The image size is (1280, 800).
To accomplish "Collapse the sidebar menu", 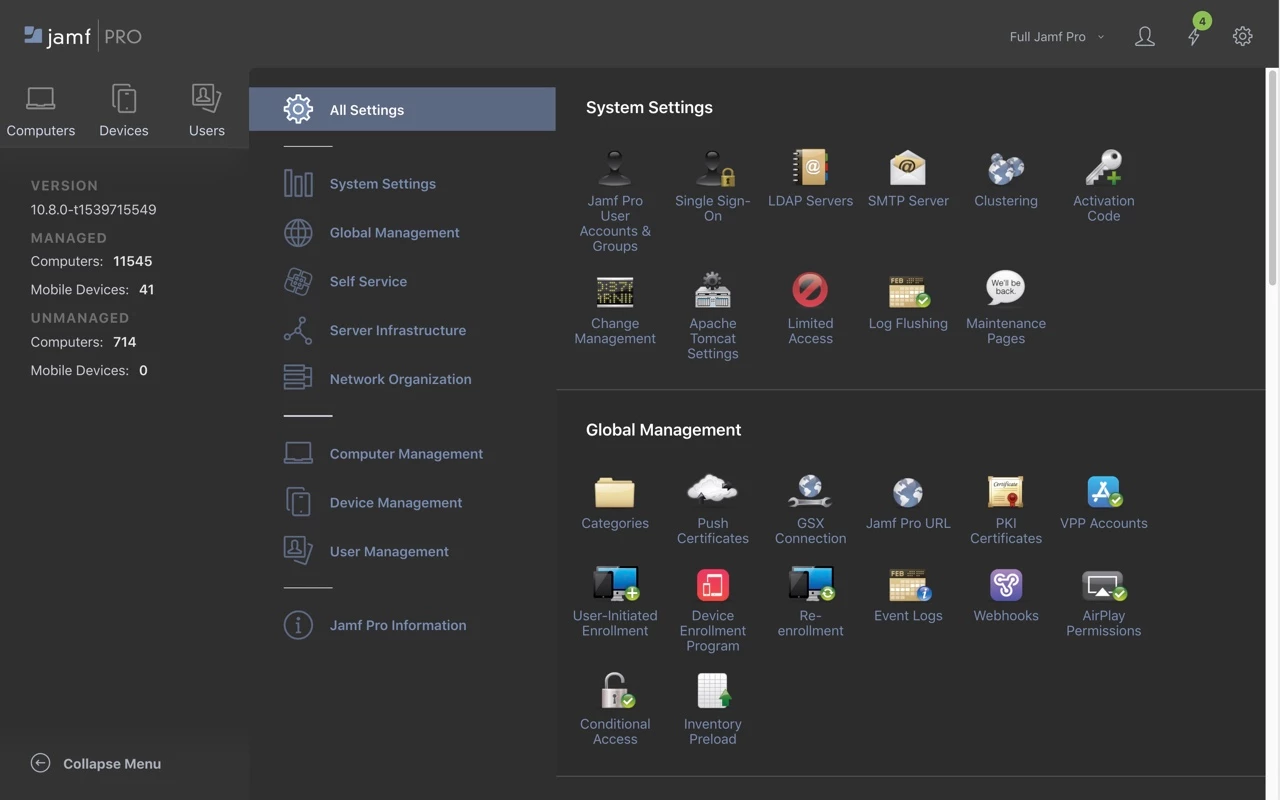I will (96, 763).
